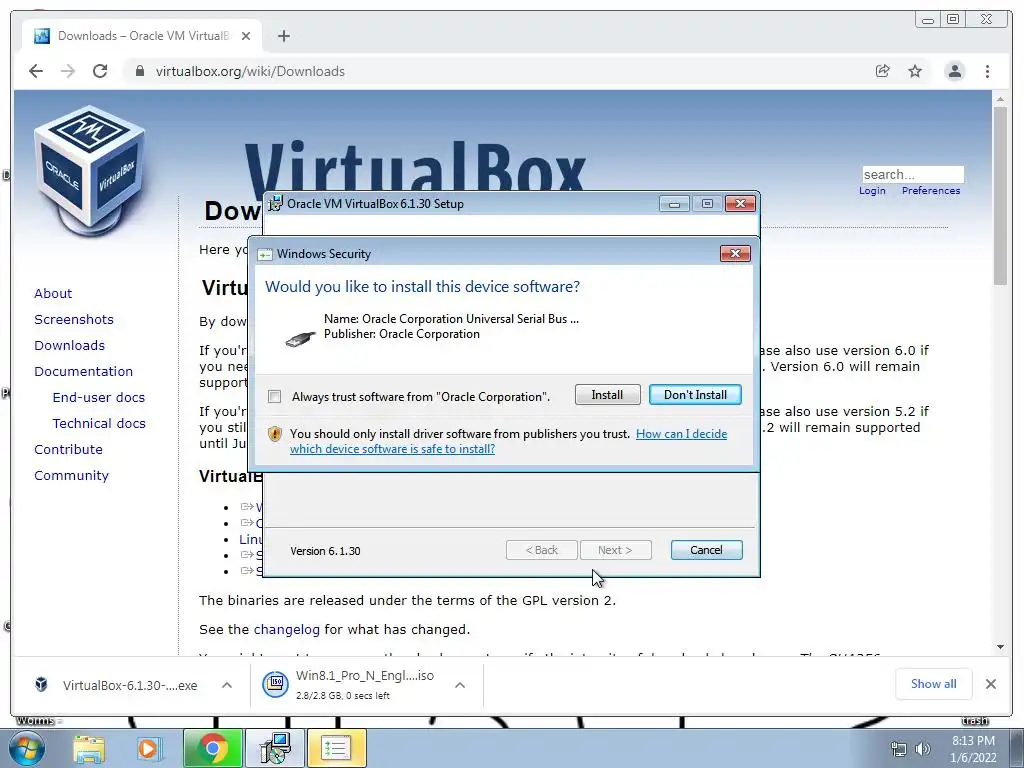1024x768 pixels.
Task: Click the Don't Install button
Action: 695,394
